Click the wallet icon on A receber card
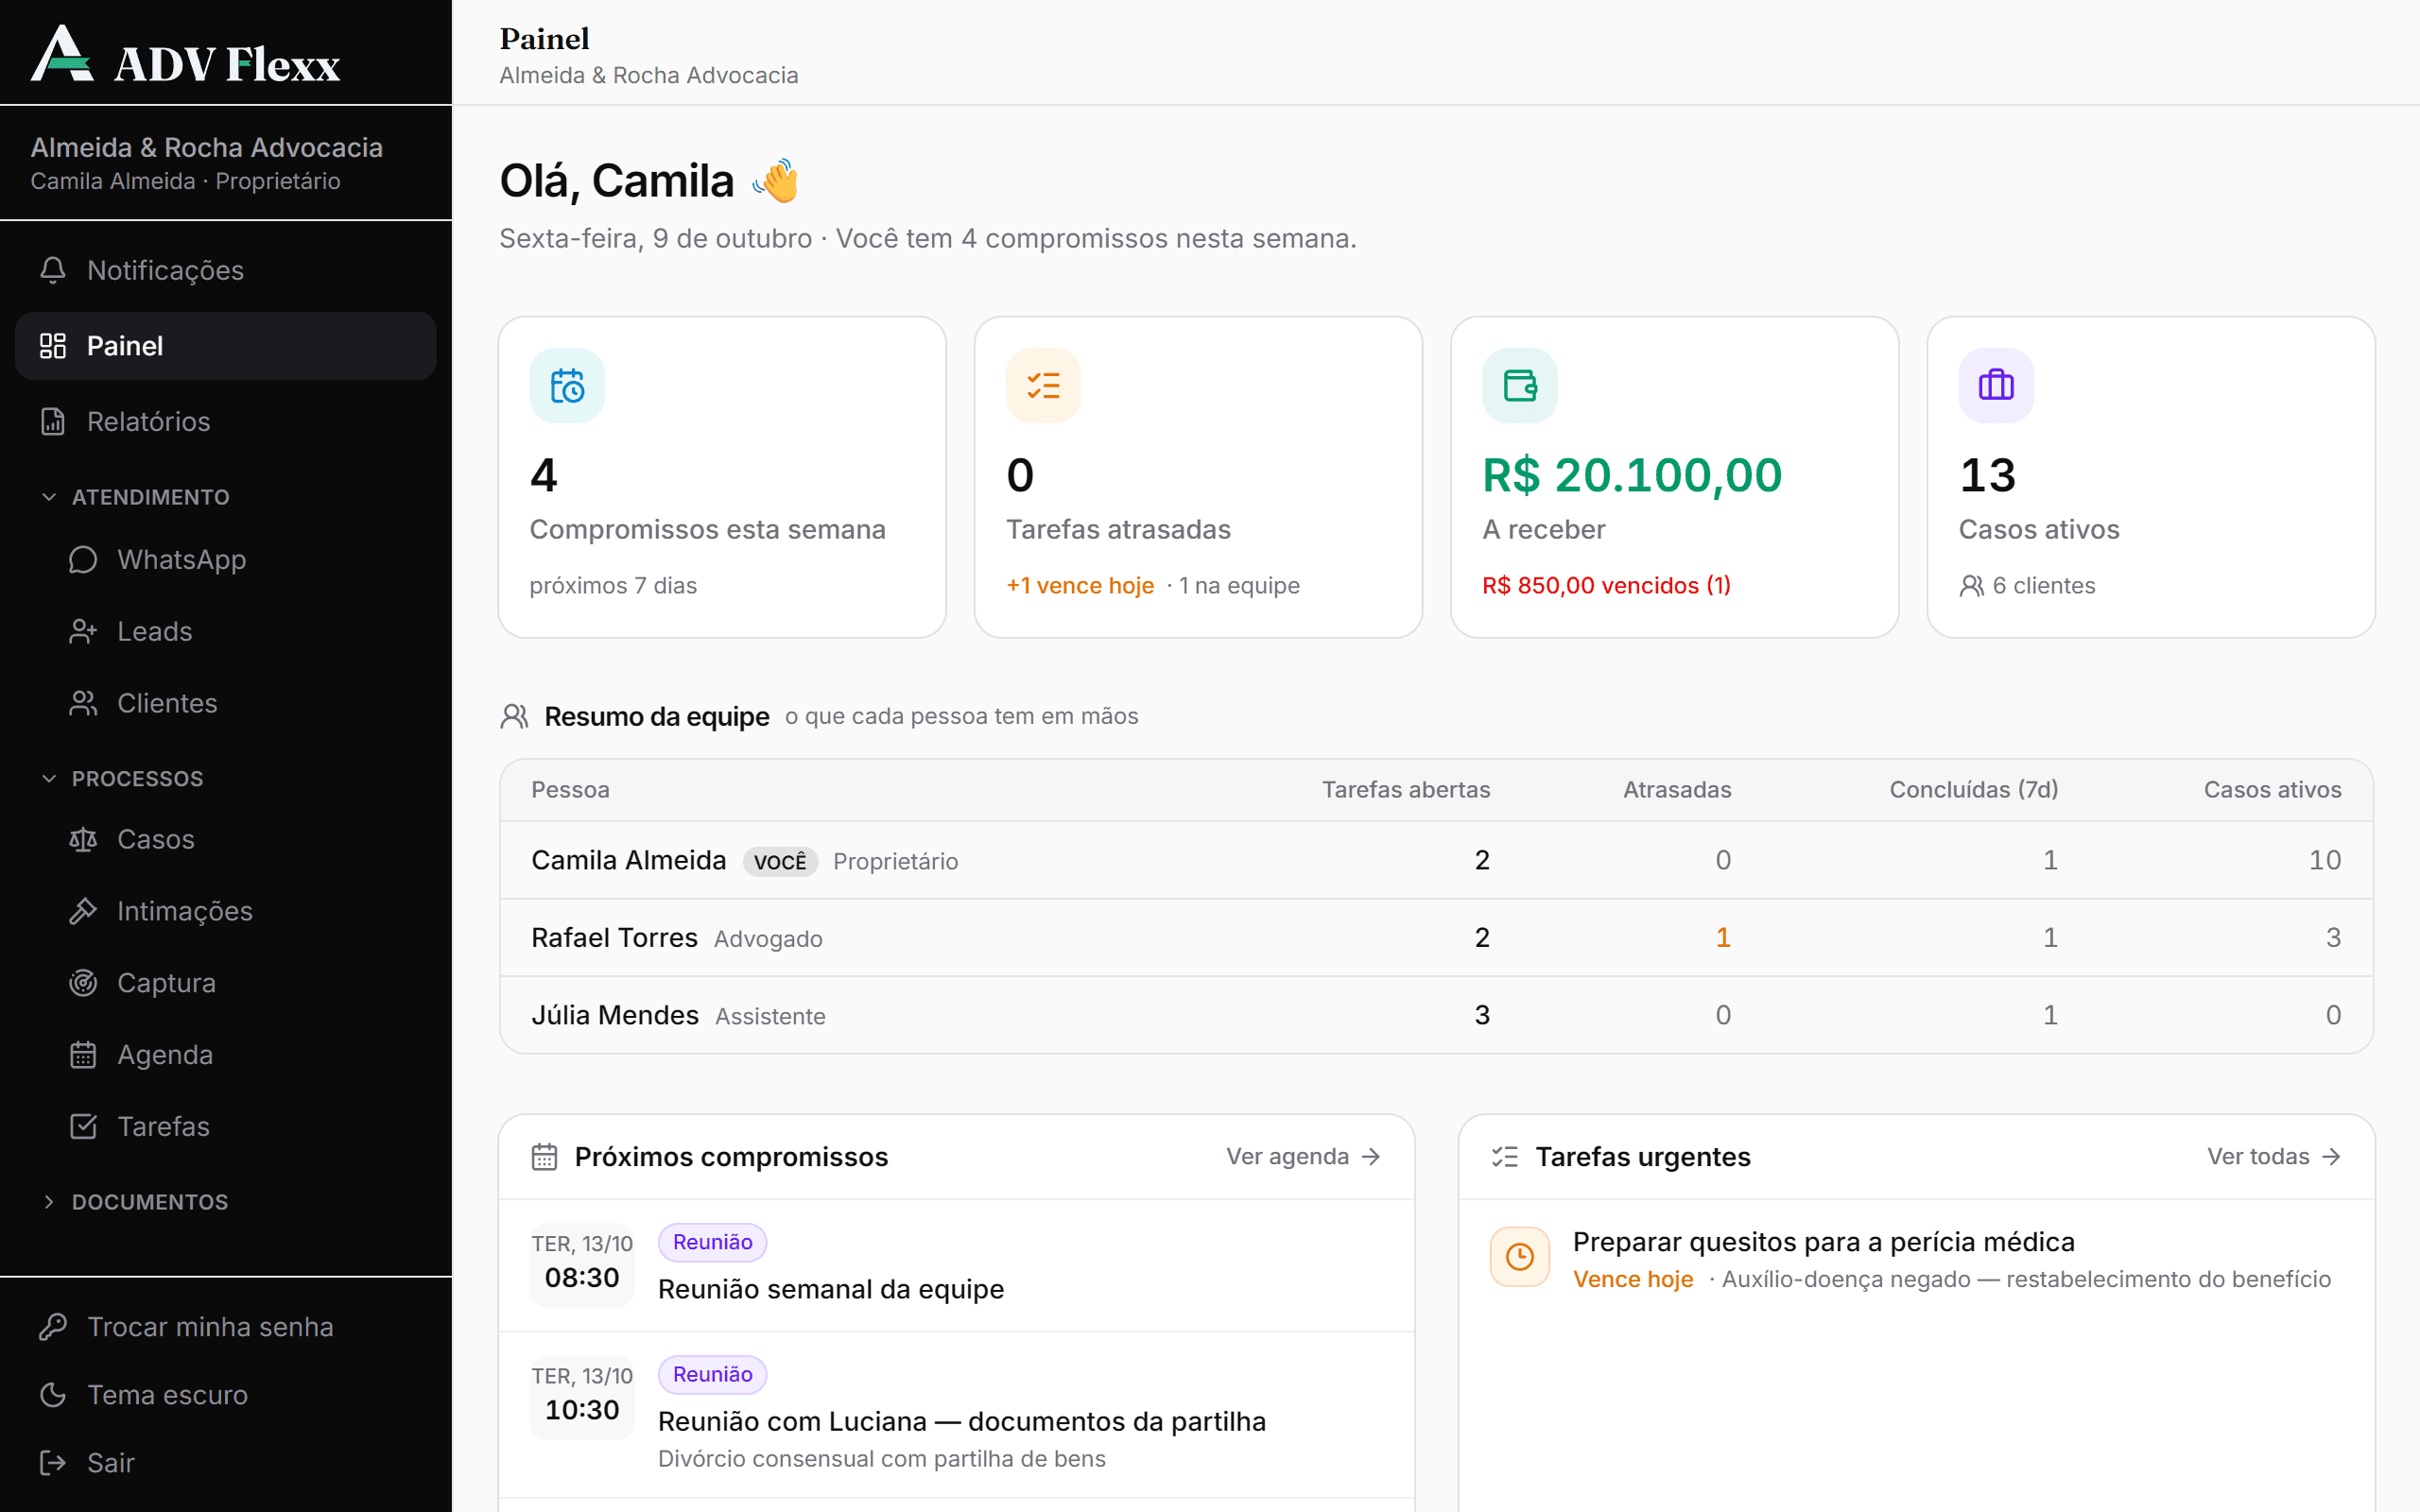The height and width of the screenshot is (1512, 2420). pos(1519,385)
